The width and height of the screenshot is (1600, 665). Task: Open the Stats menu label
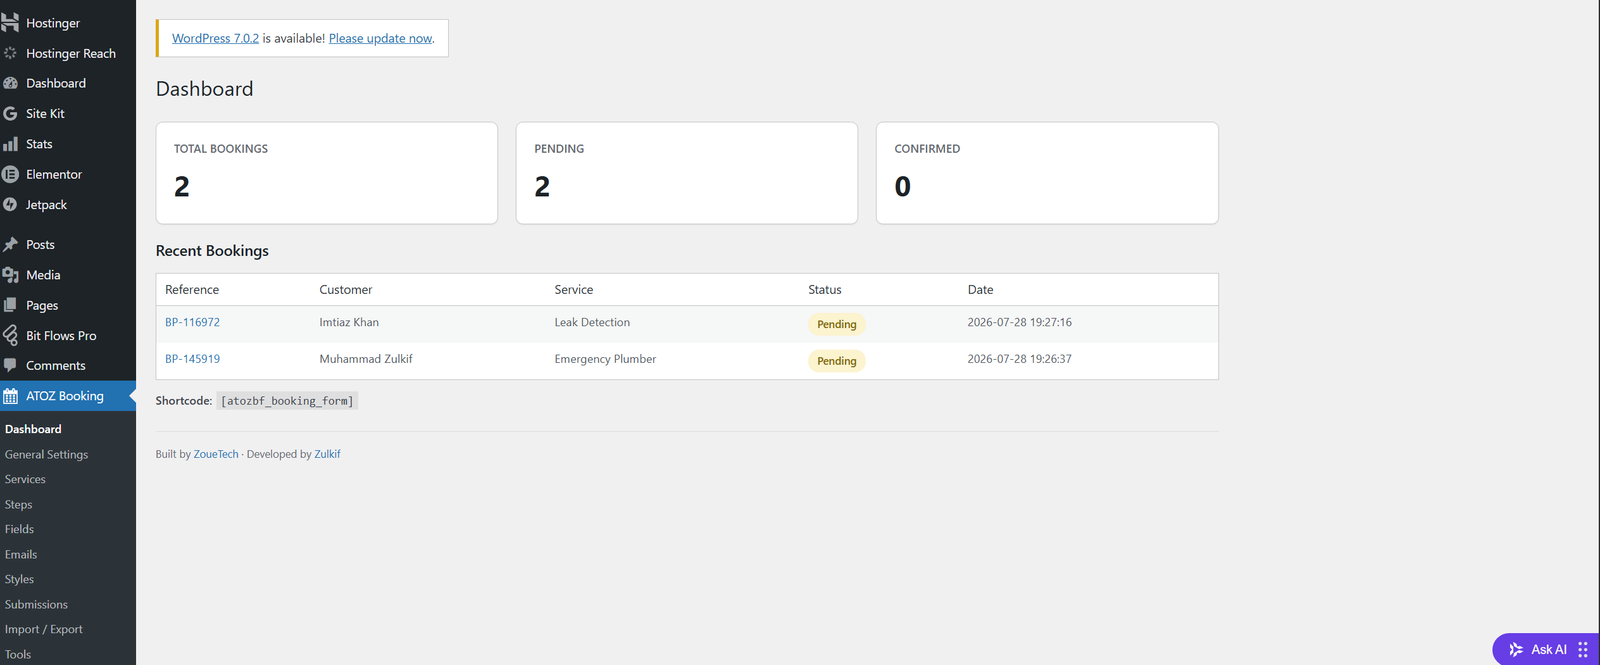pos(39,144)
